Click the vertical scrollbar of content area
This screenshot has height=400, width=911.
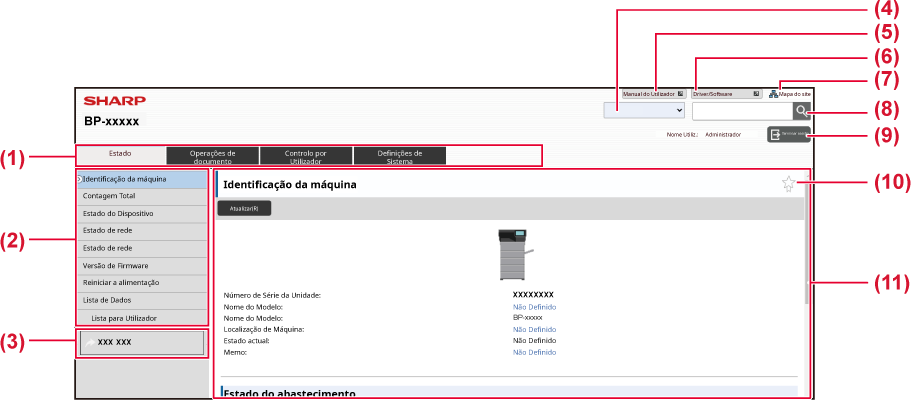(x=806, y=250)
